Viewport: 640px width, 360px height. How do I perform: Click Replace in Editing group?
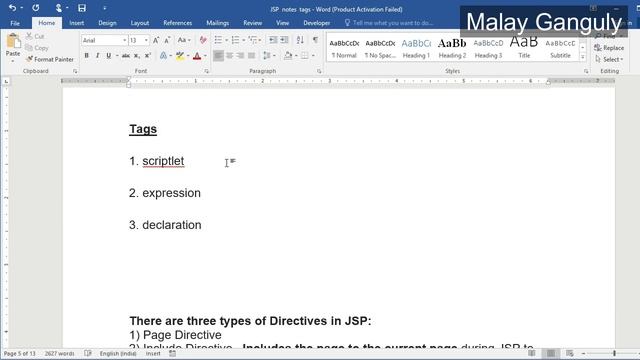tap(609, 48)
